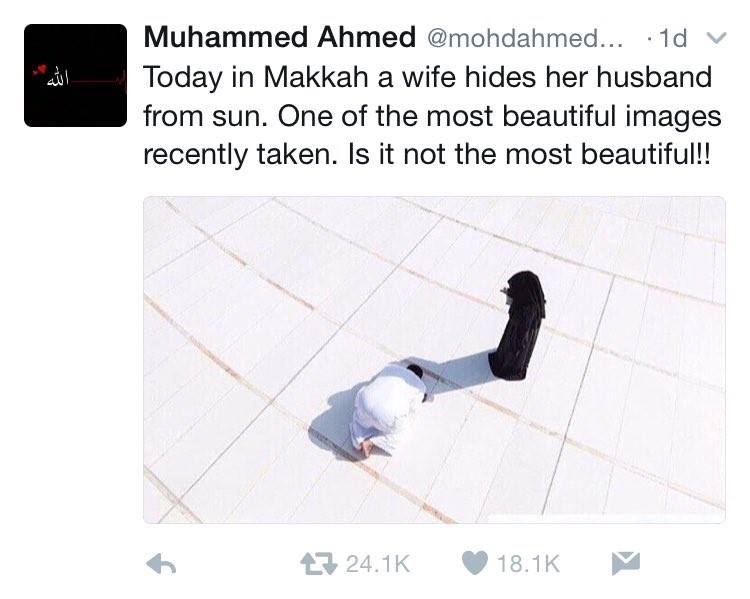Screen dimensions: 750x599
Task: Click the Muhammed Ahmed display name
Action: pos(279,37)
